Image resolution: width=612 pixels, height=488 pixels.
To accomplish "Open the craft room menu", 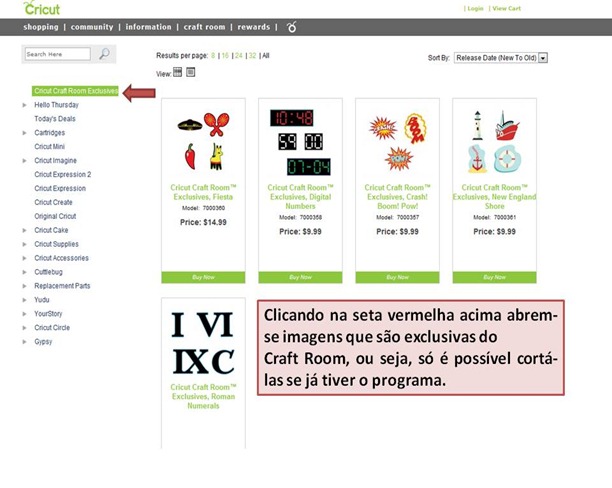I will tap(204, 27).
